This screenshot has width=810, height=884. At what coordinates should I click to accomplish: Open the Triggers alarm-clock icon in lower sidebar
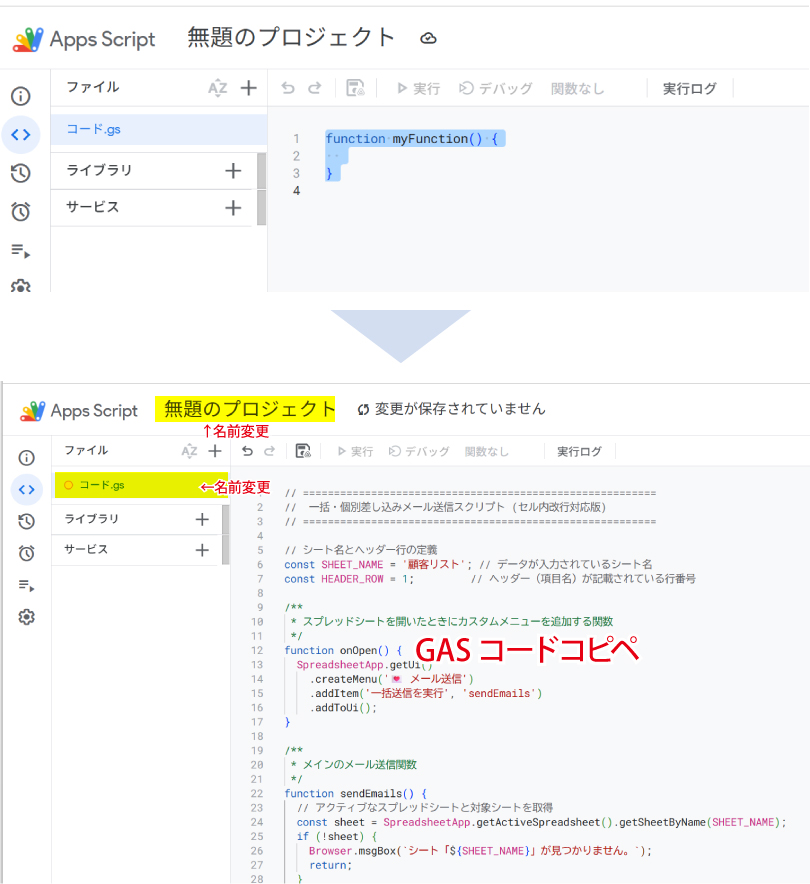pyautogui.click(x=27, y=553)
